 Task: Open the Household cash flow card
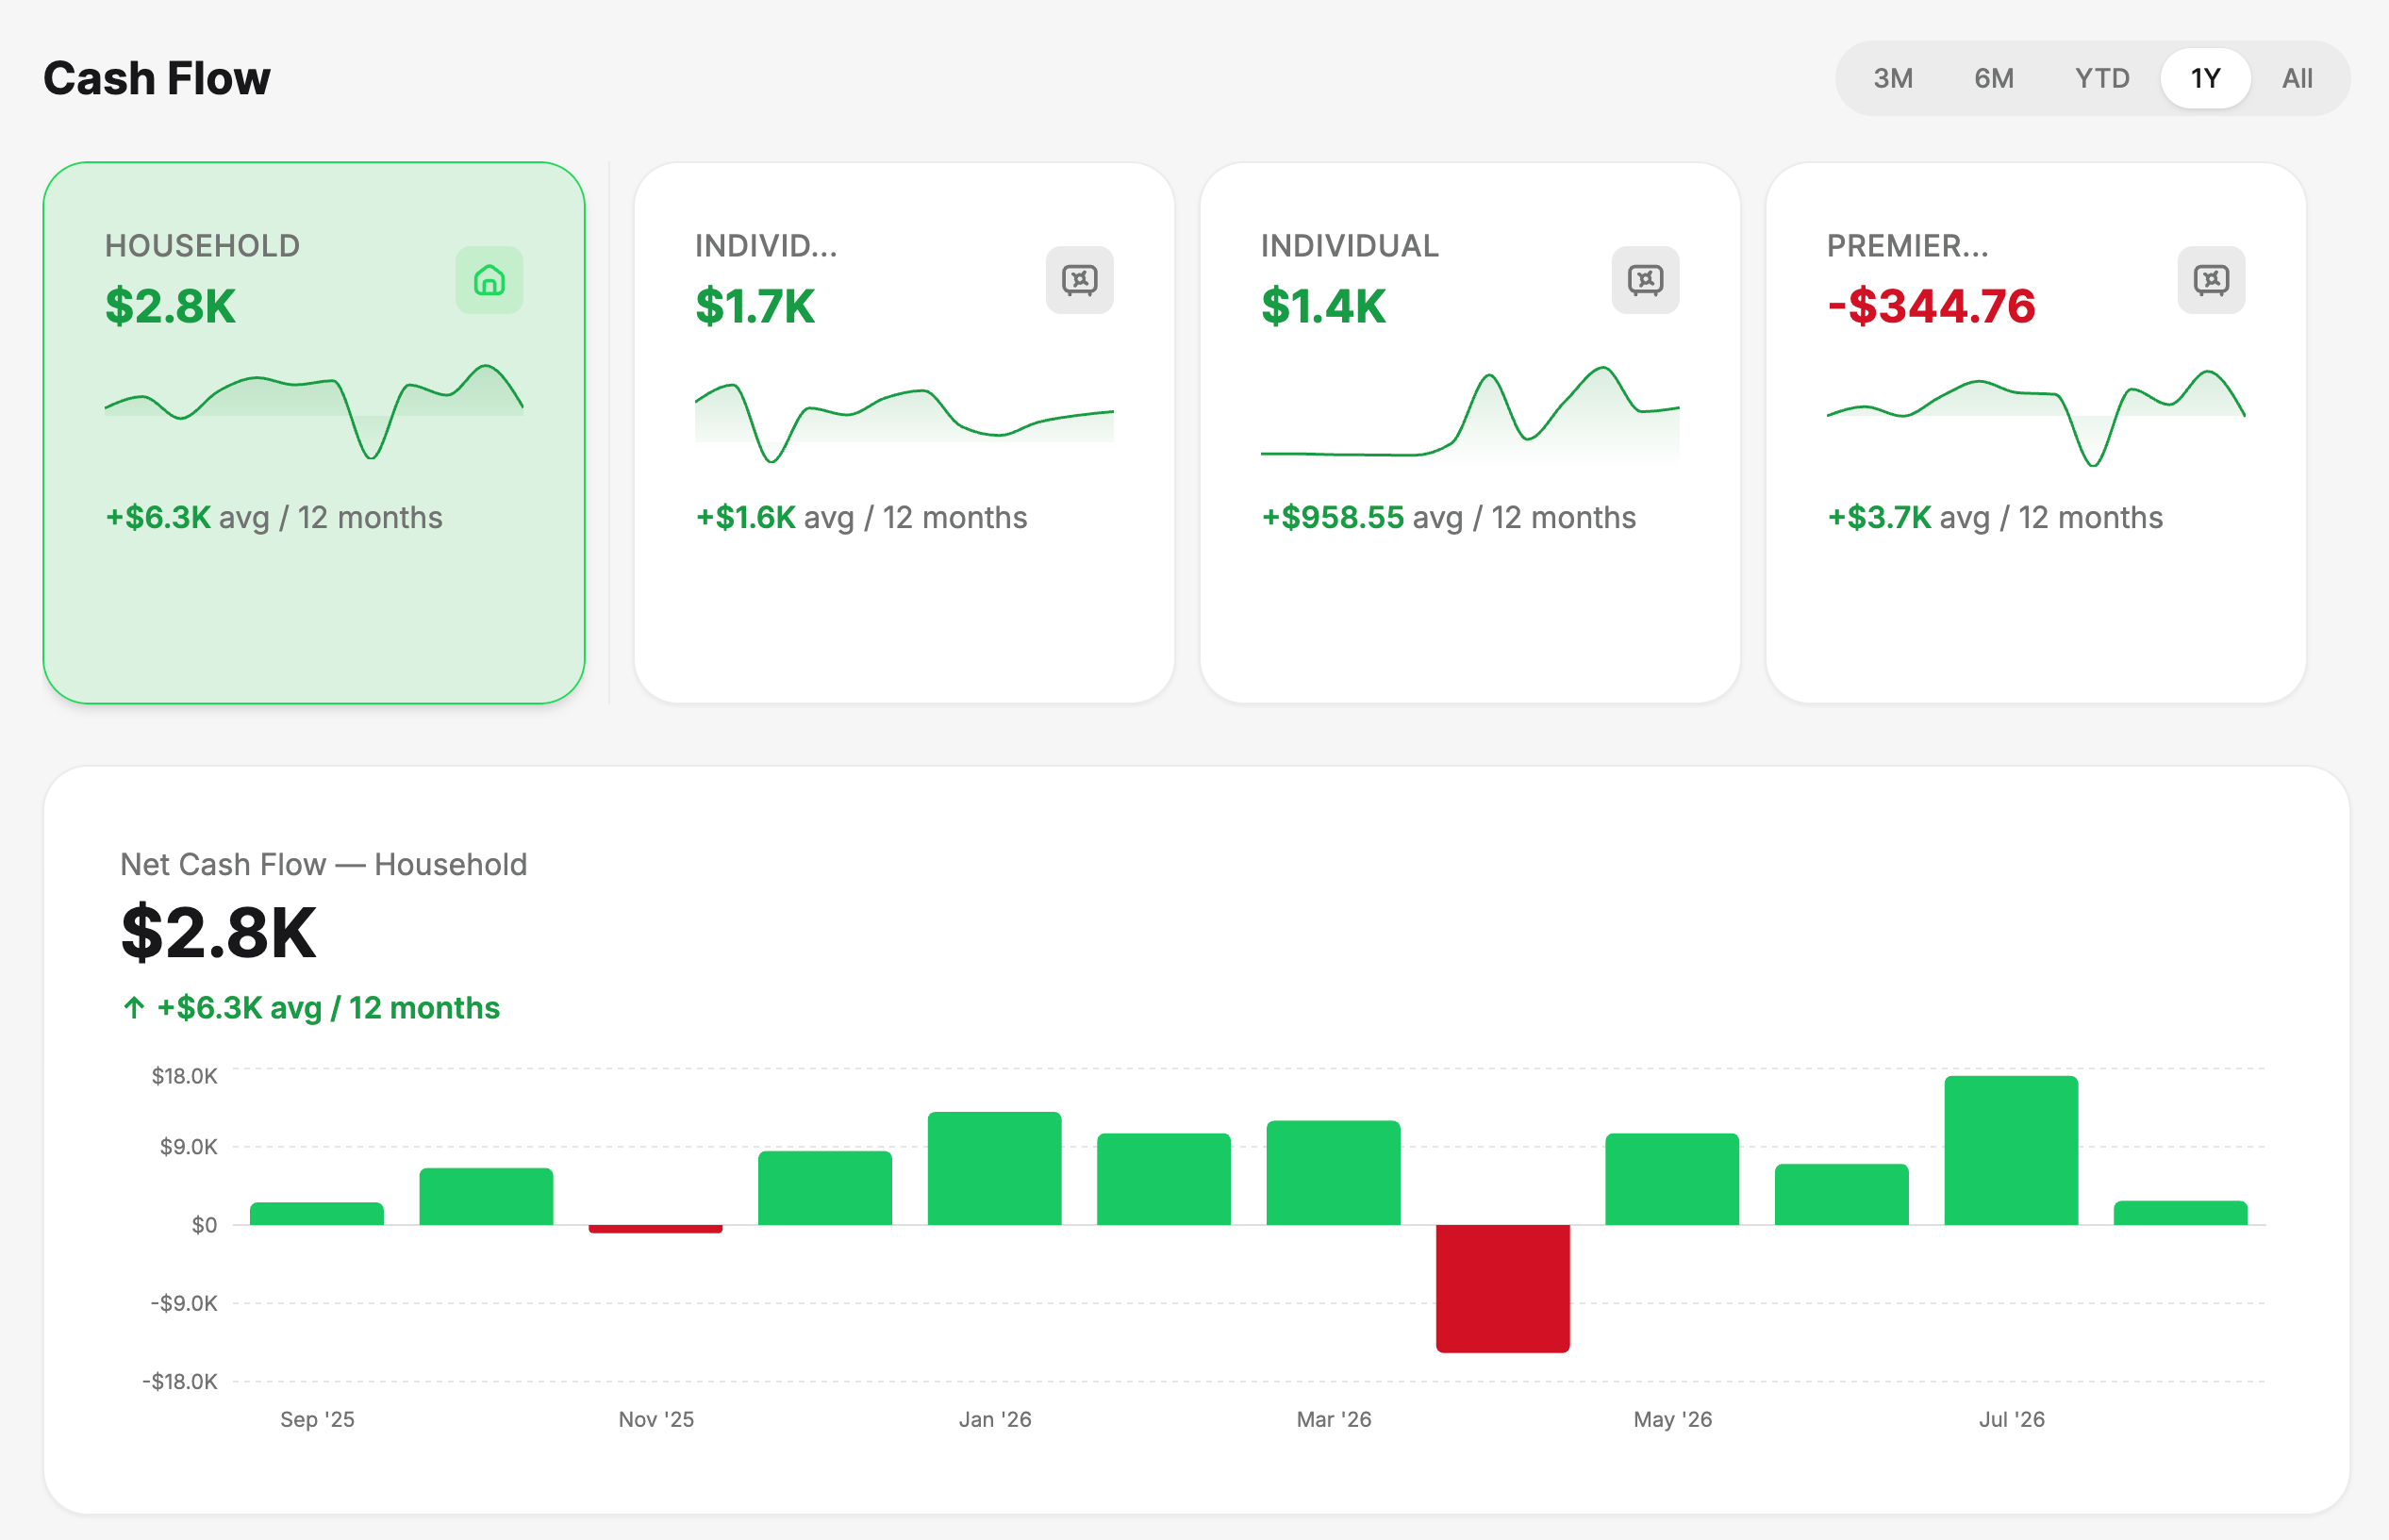click(314, 432)
